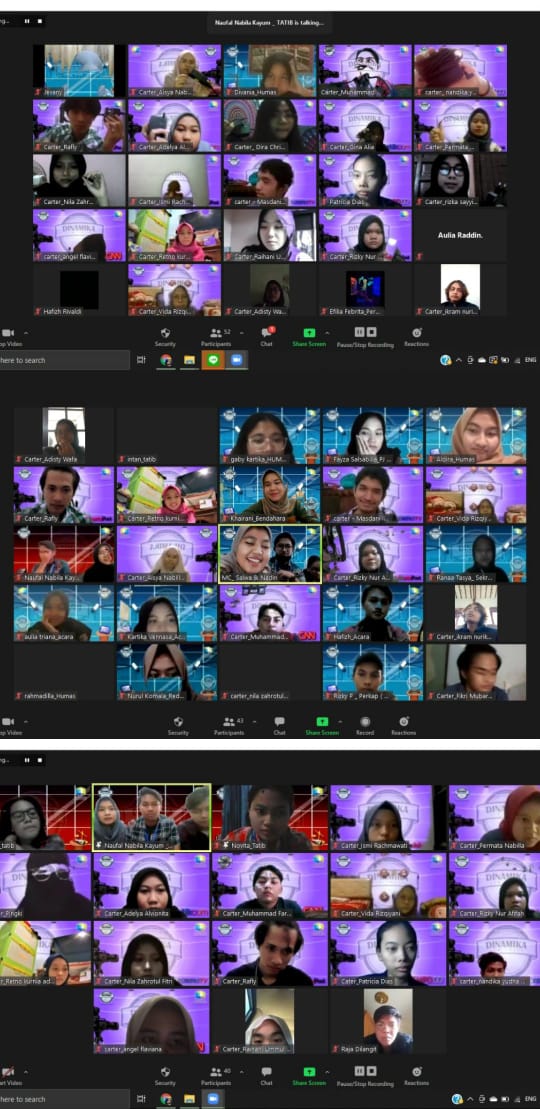Click Share Screen in the 43-participant meeting
Screen dimensions: 540x1109
(x=322, y=726)
